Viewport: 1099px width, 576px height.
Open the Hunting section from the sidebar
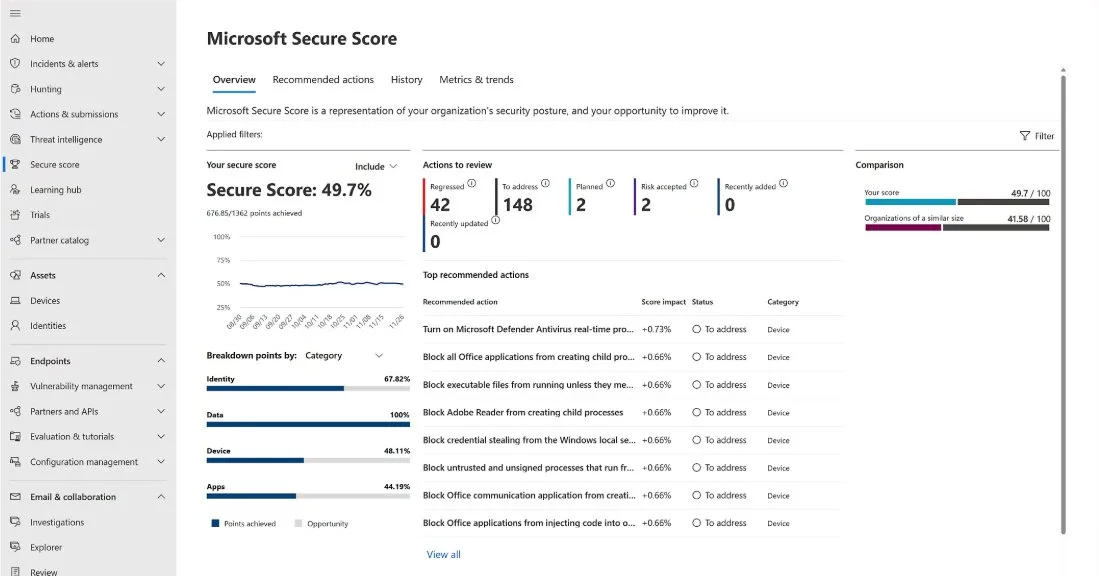[x=45, y=88]
